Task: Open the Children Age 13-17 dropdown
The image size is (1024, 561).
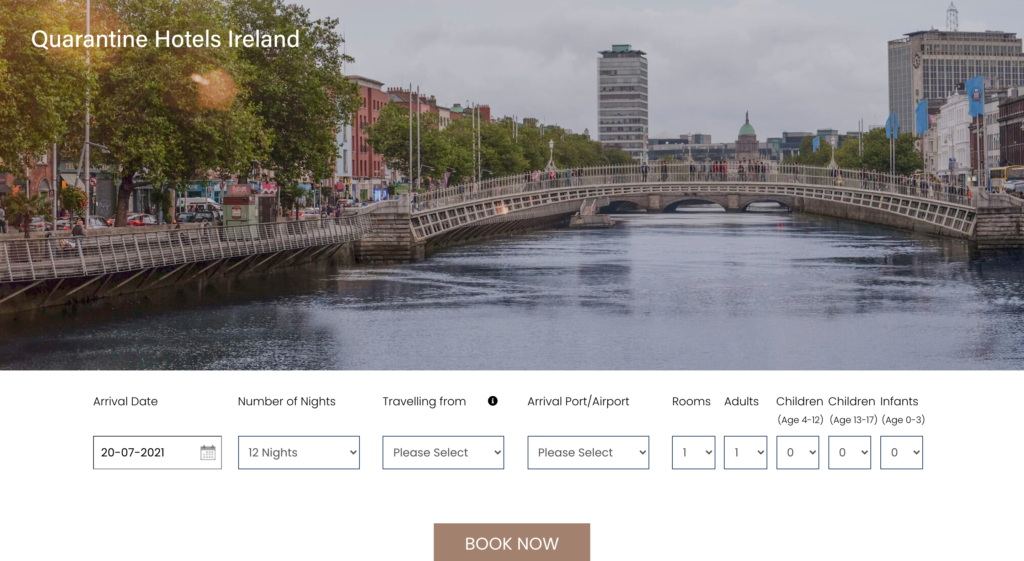Action: click(x=850, y=453)
